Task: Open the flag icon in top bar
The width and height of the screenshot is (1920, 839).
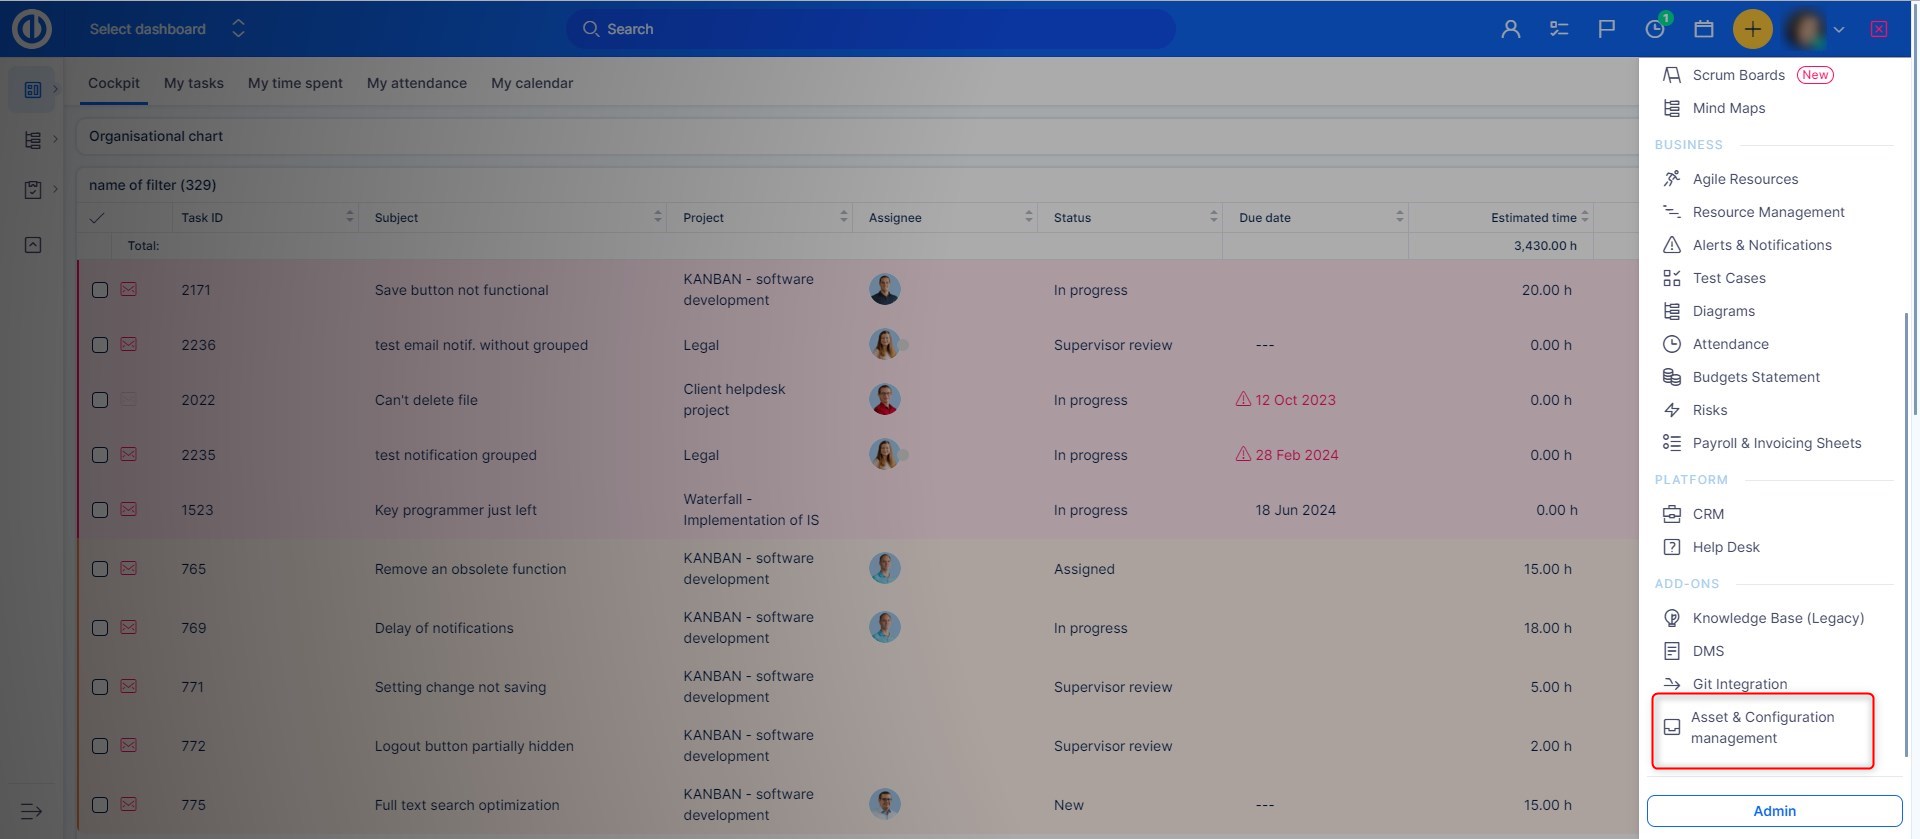Action: [1607, 29]
